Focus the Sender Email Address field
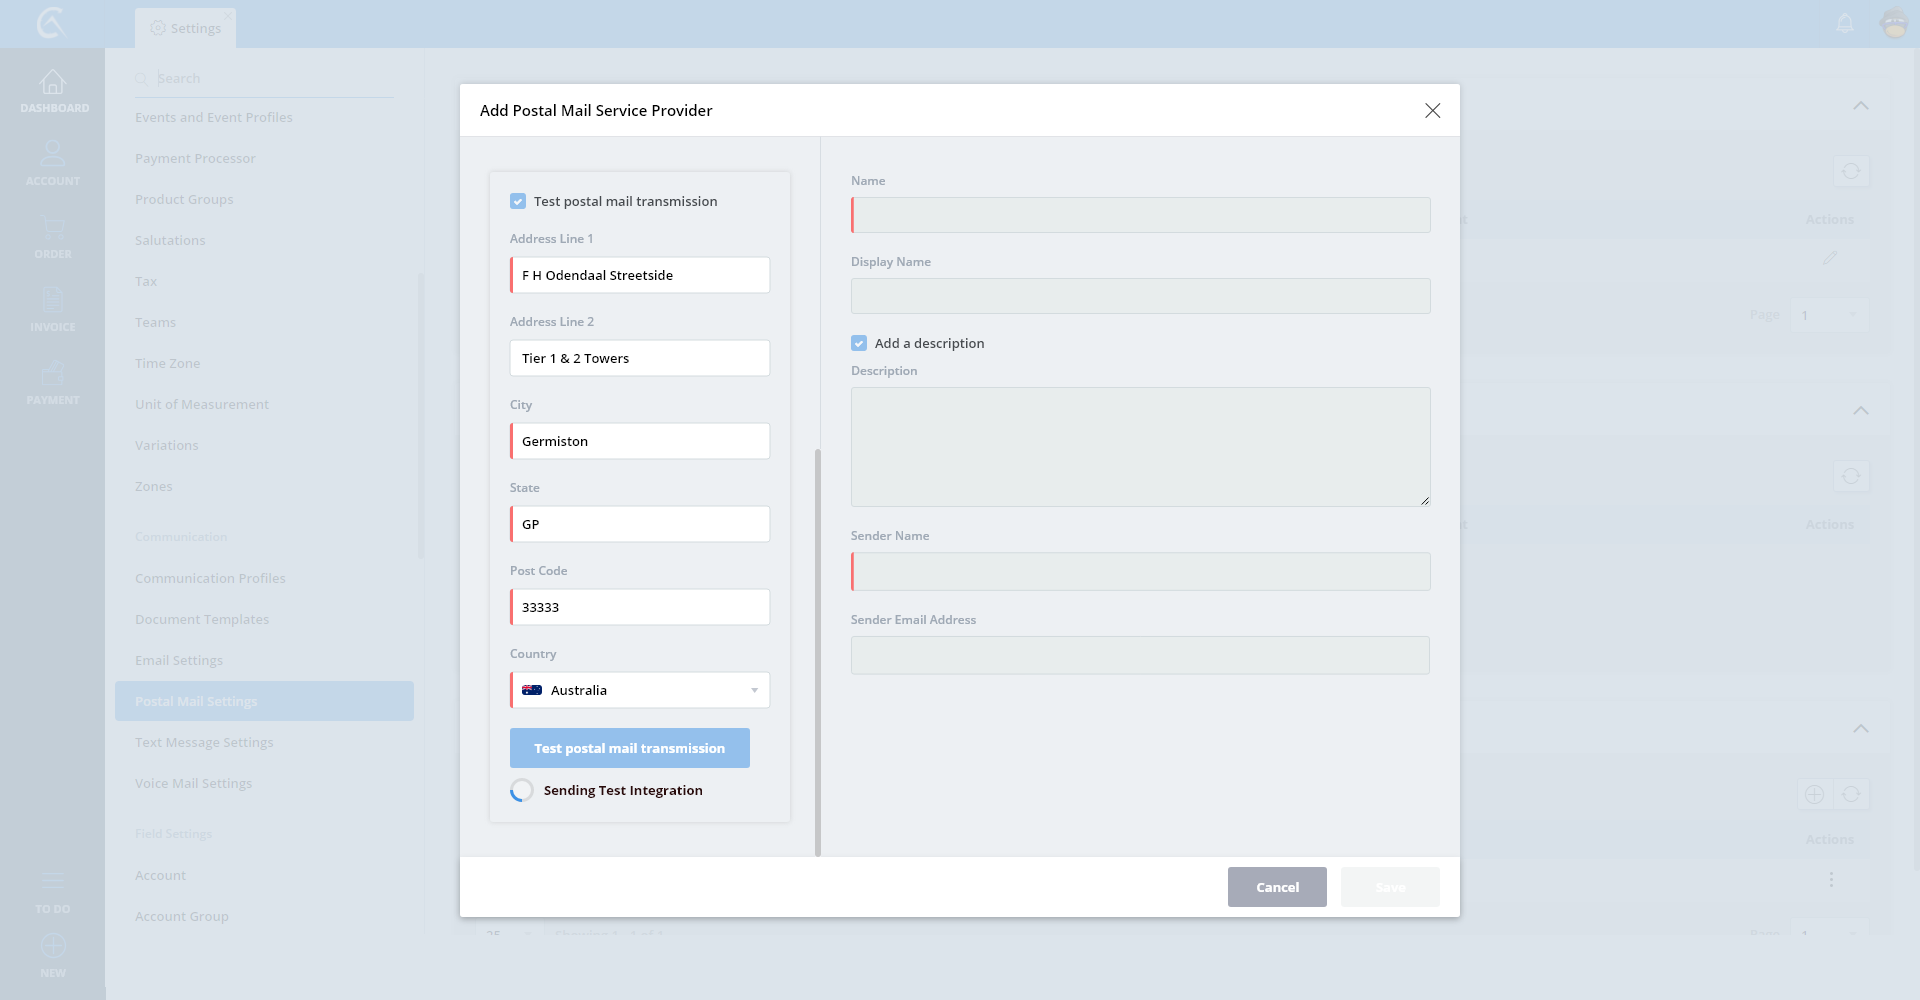The image size is (1920, 1000). 1140,655
